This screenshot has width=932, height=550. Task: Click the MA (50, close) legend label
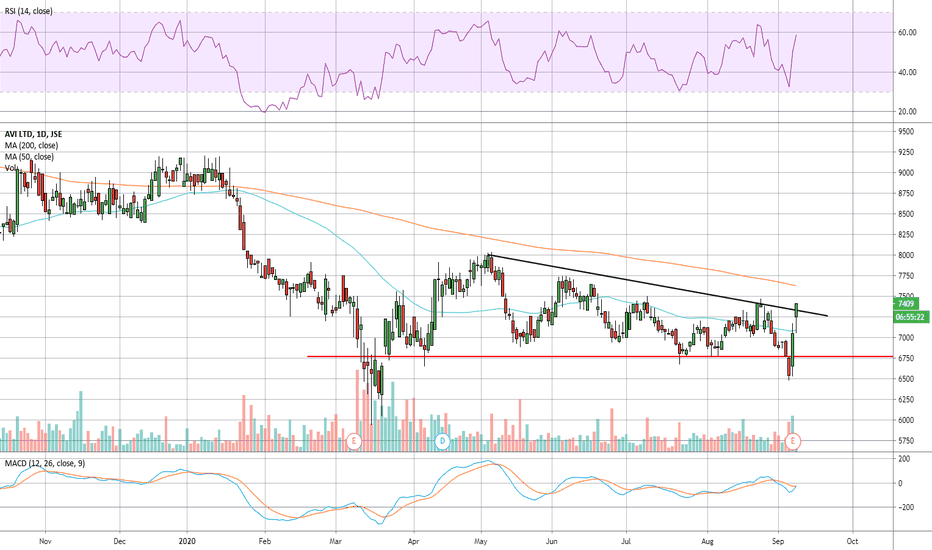[29, 157]
